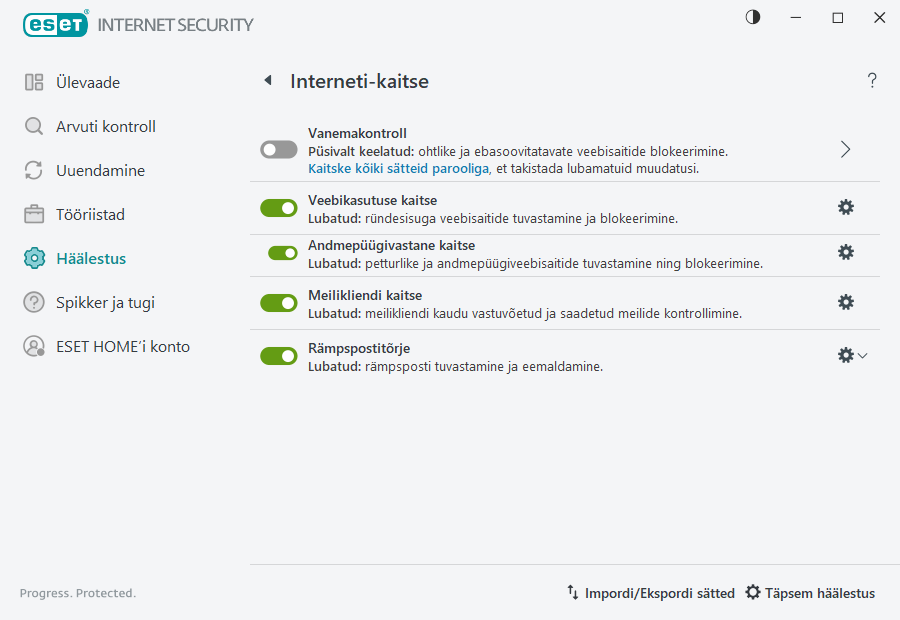Click the help question mark icon
Screen dimensions: 900x620
click(x=871, y=81)
